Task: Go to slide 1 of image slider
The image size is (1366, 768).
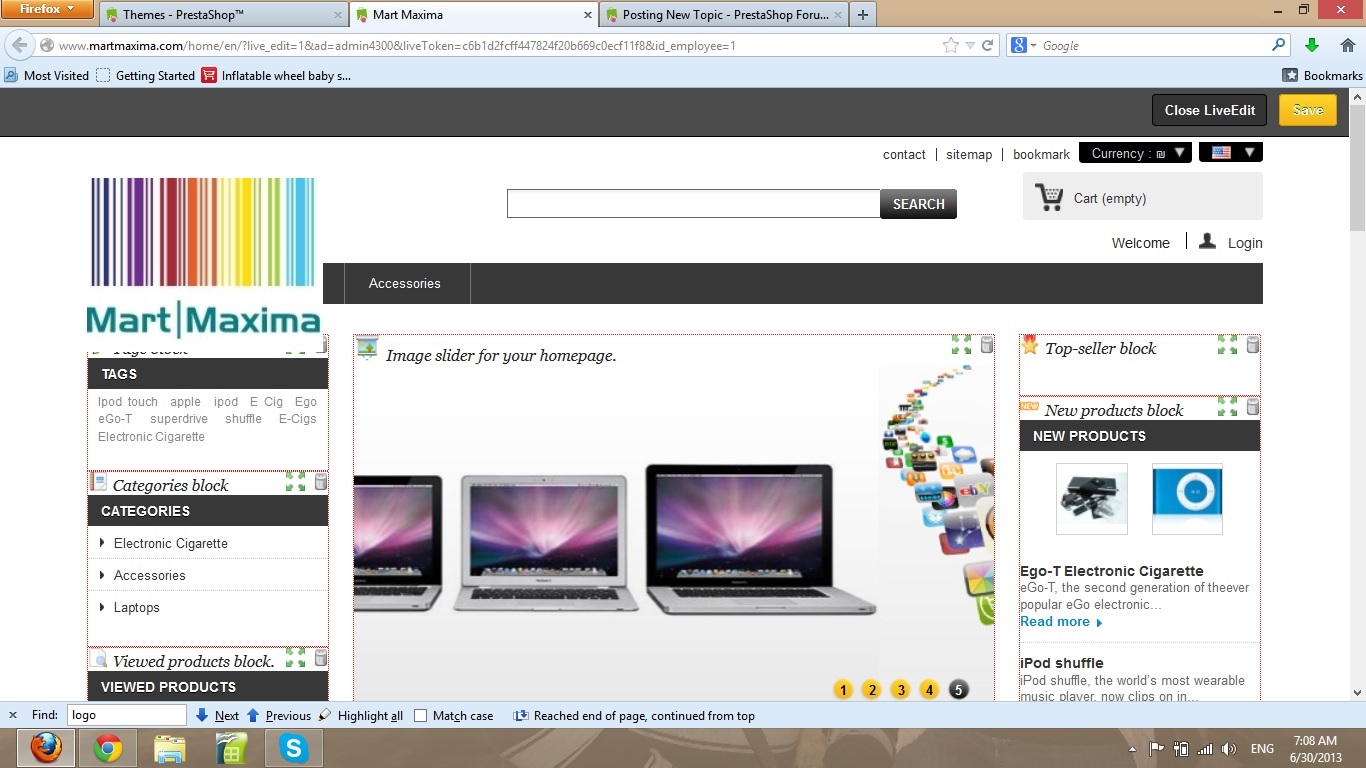Action: pos(843,690)
